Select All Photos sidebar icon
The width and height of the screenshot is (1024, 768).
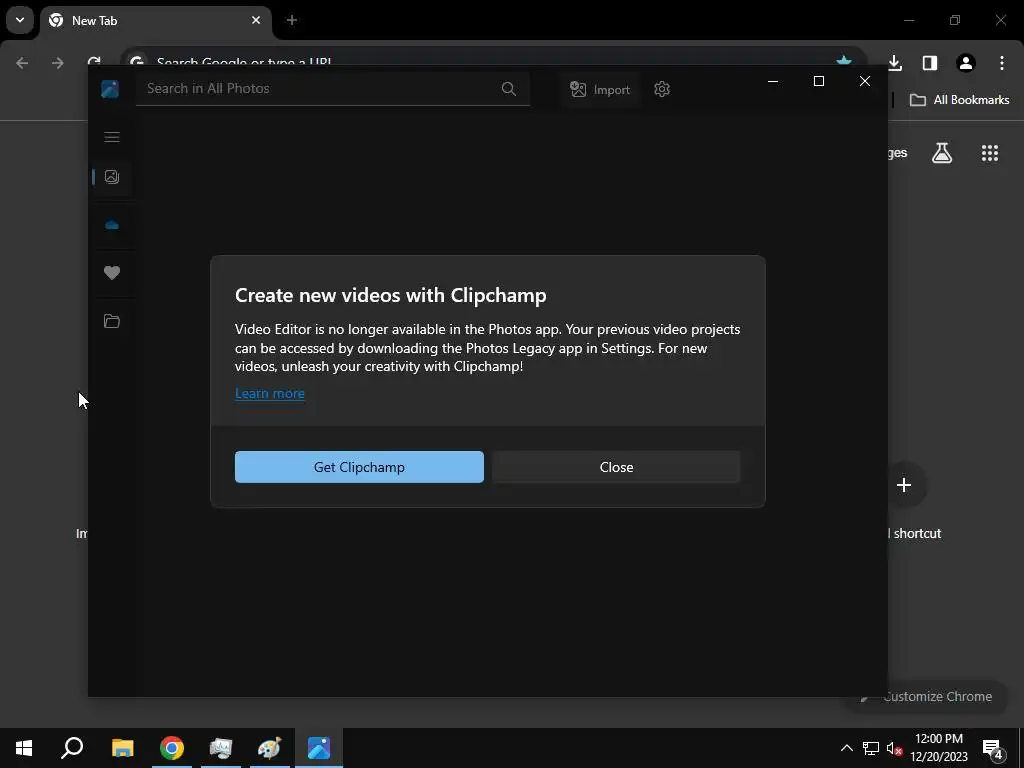pyautogui.click(x=112, y=176)
